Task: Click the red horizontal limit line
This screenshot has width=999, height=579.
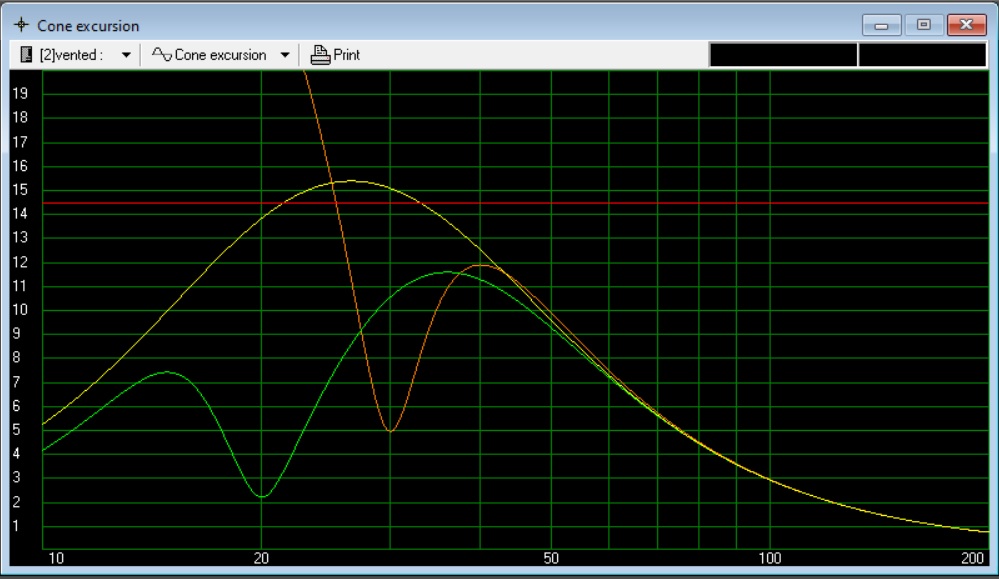Action: tap(600, 203)
